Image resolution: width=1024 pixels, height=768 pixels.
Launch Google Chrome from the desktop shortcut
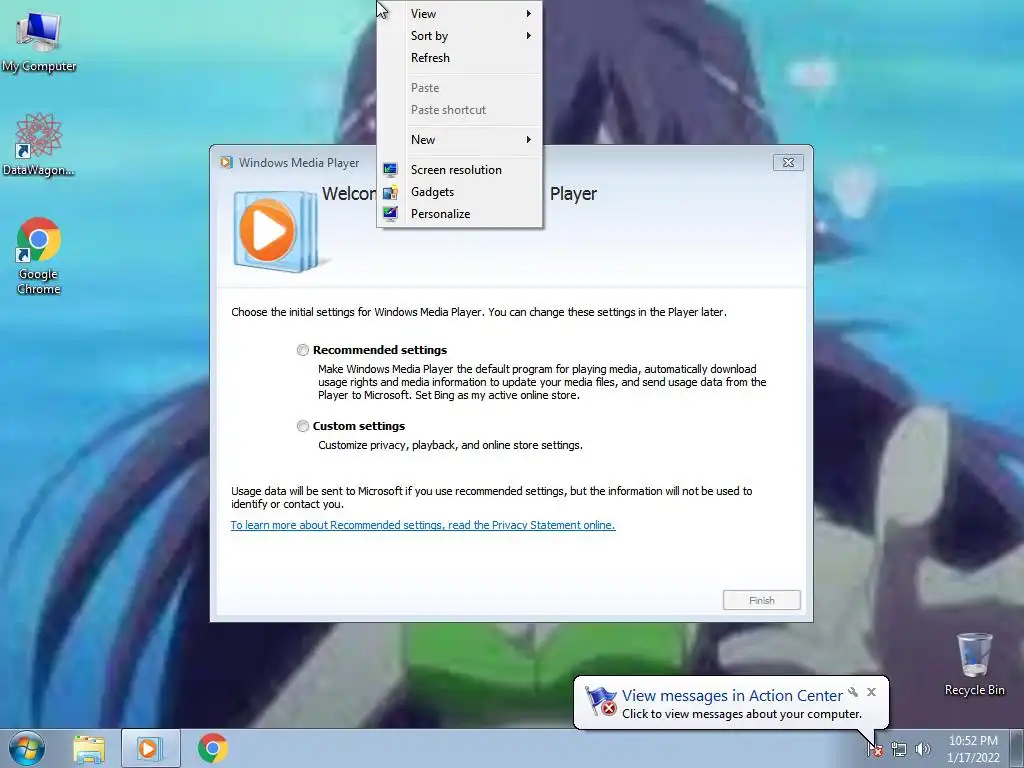[x=39, y=256]
